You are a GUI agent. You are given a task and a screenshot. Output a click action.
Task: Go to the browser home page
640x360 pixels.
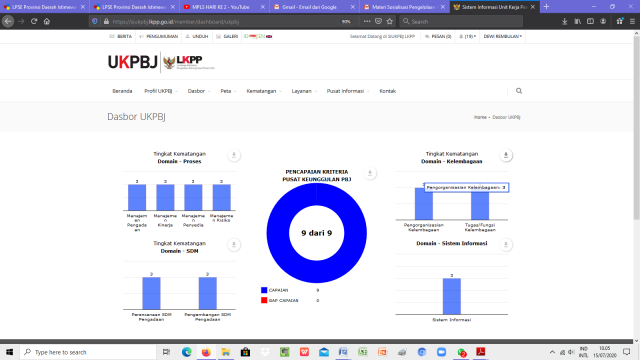click(47, 21)
